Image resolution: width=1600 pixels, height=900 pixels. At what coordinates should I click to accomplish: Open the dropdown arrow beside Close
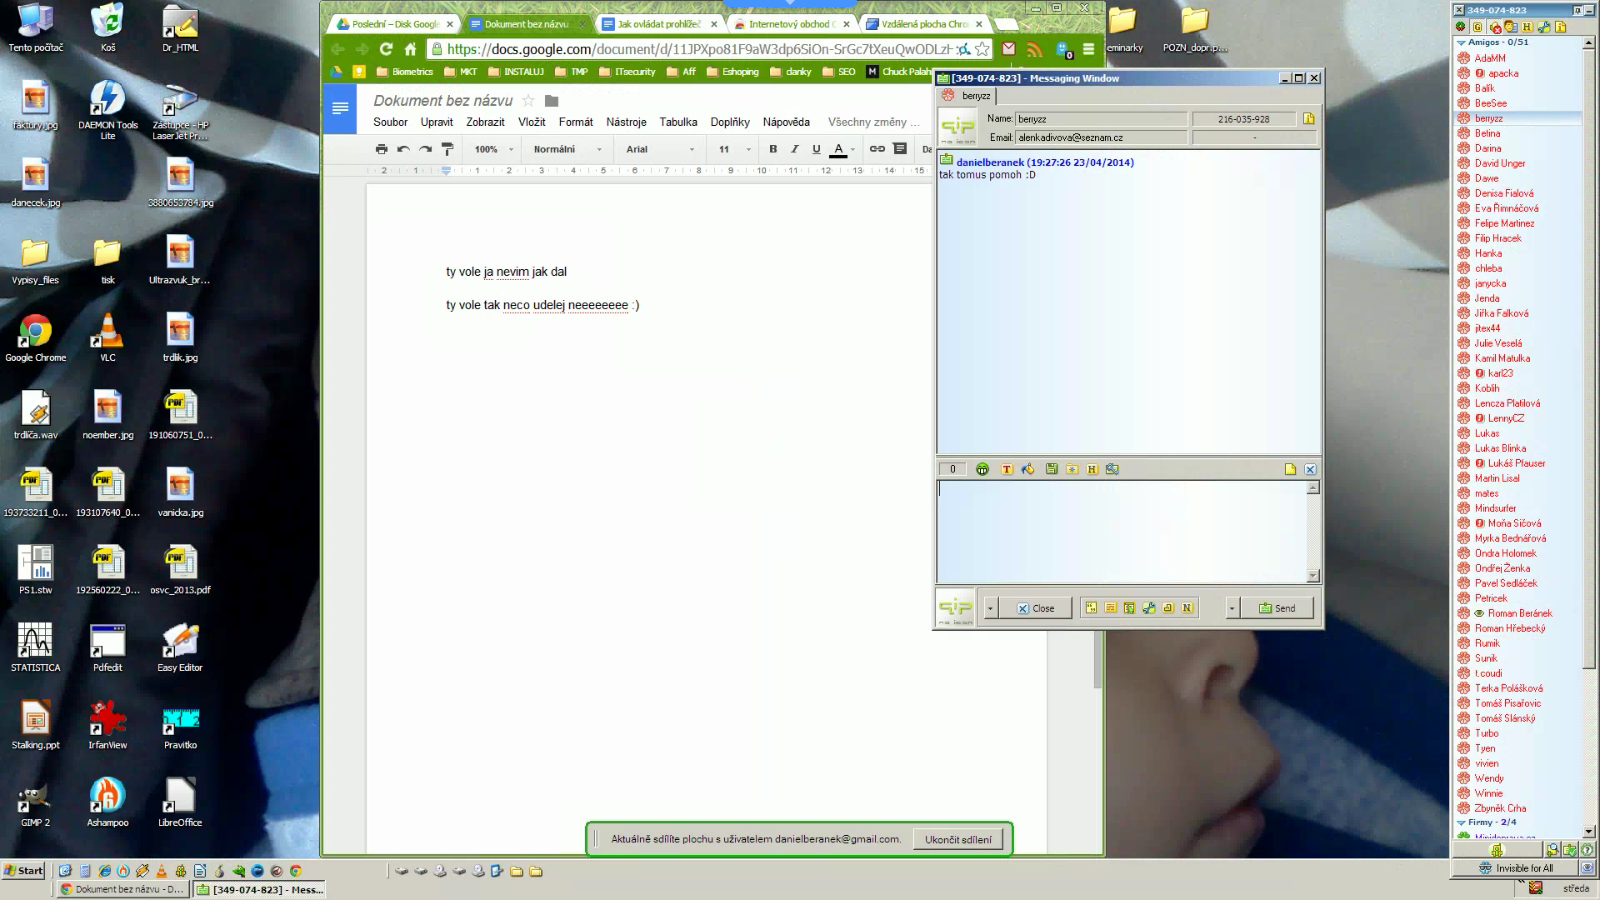[990, 608]
